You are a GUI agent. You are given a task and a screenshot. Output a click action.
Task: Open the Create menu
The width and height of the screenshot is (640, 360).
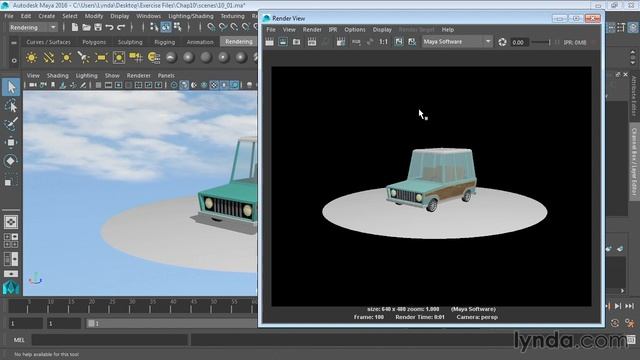click(47, 16)
